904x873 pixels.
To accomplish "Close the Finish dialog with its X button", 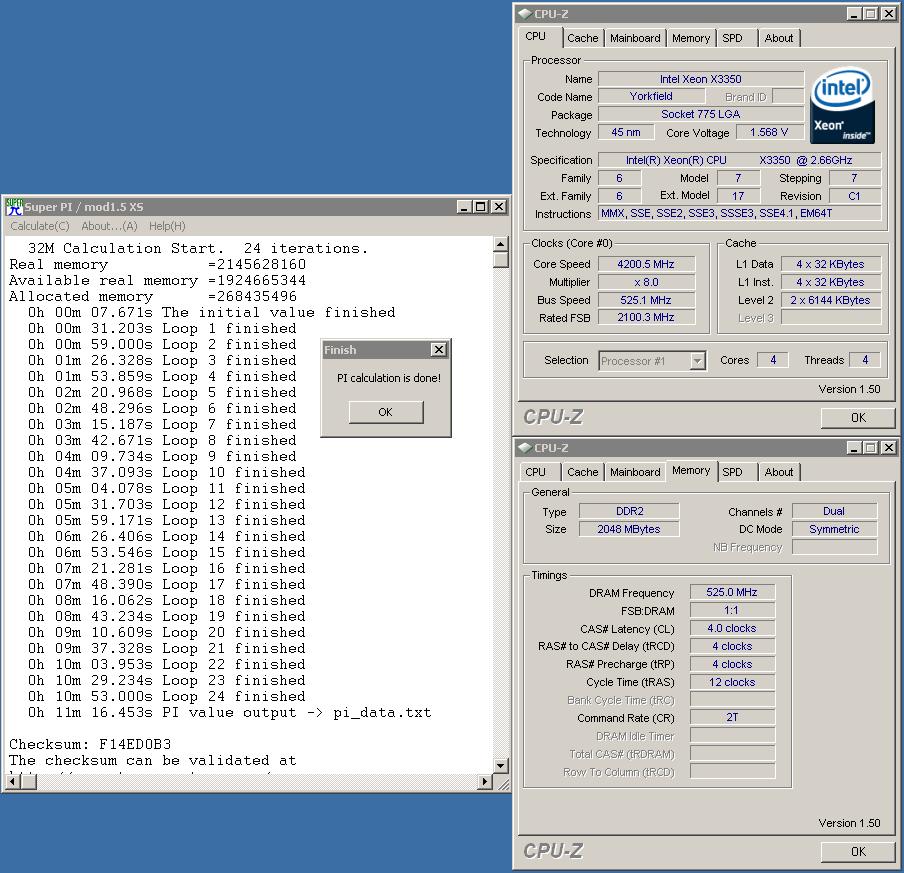I will (439, 349).
